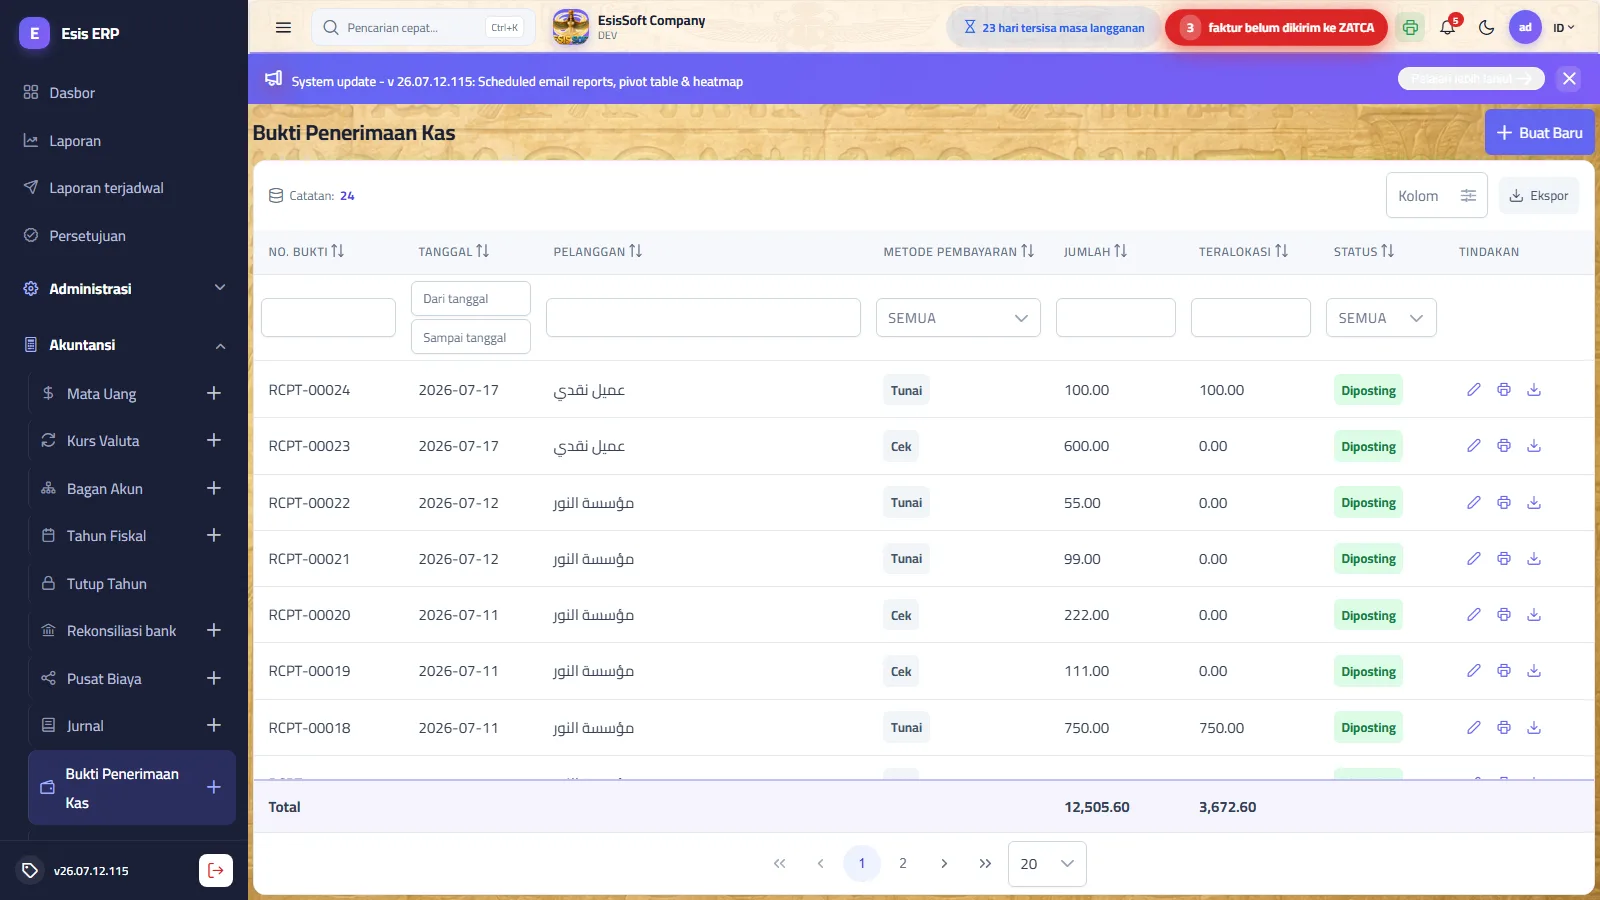Screen dimensions: 1600x900
Task: Open the page size dropdown showing 20
Action: click(x=1047, y=863)
